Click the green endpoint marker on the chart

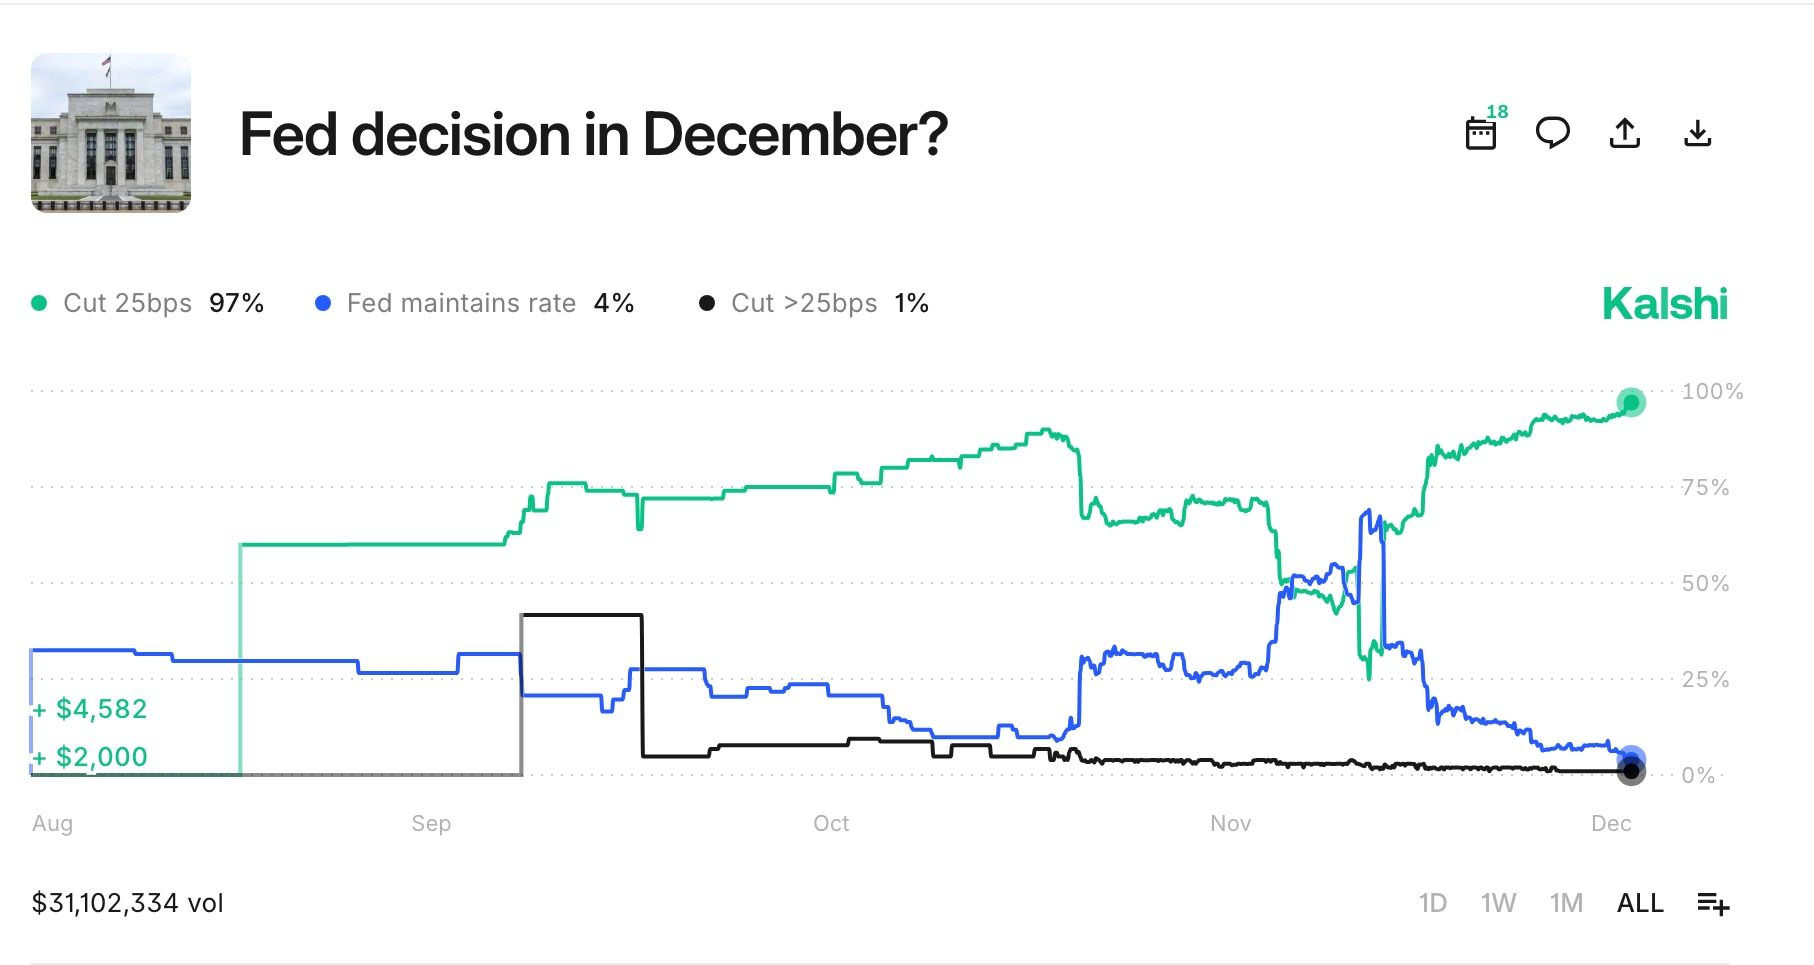(x=1633, y=404)
